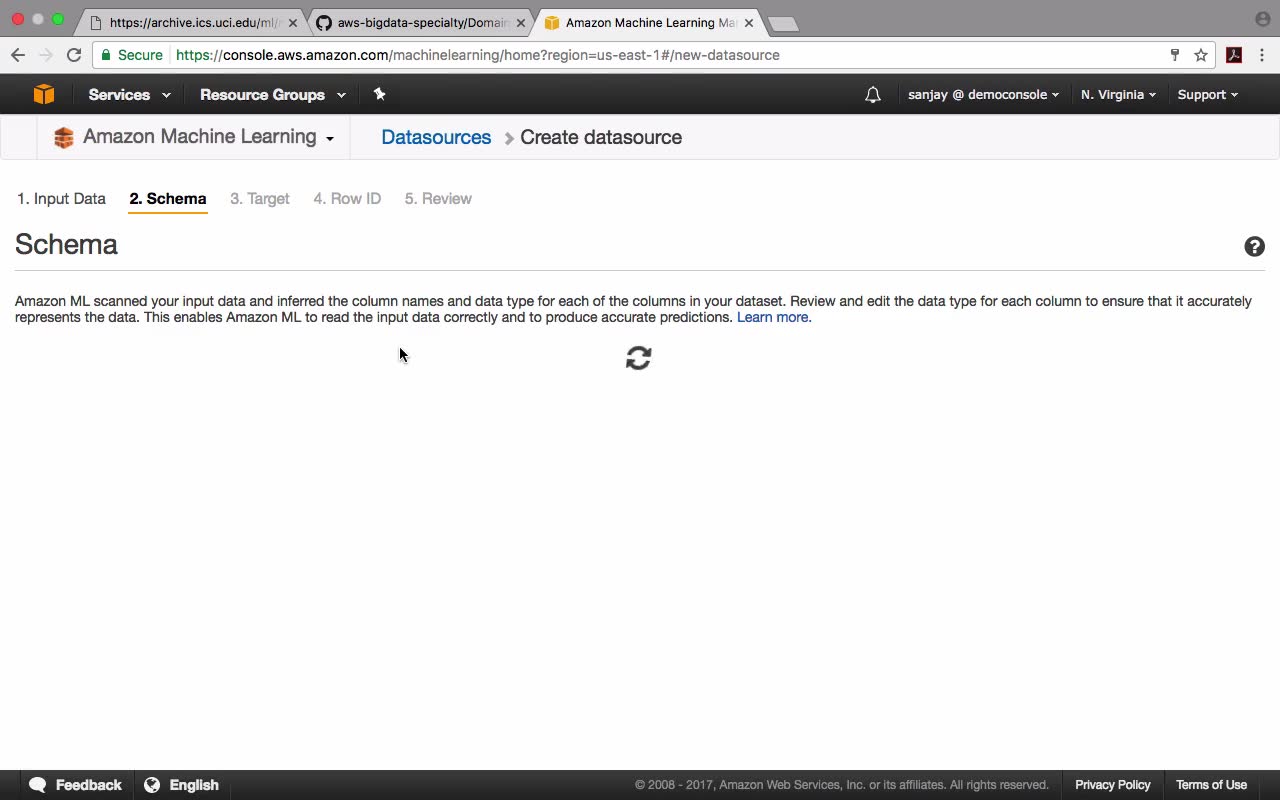Image resolution: width=1280 pixels, height=800 pixels.
Task: Click the Schema help question mark icon
Action: click(1254, 247)
